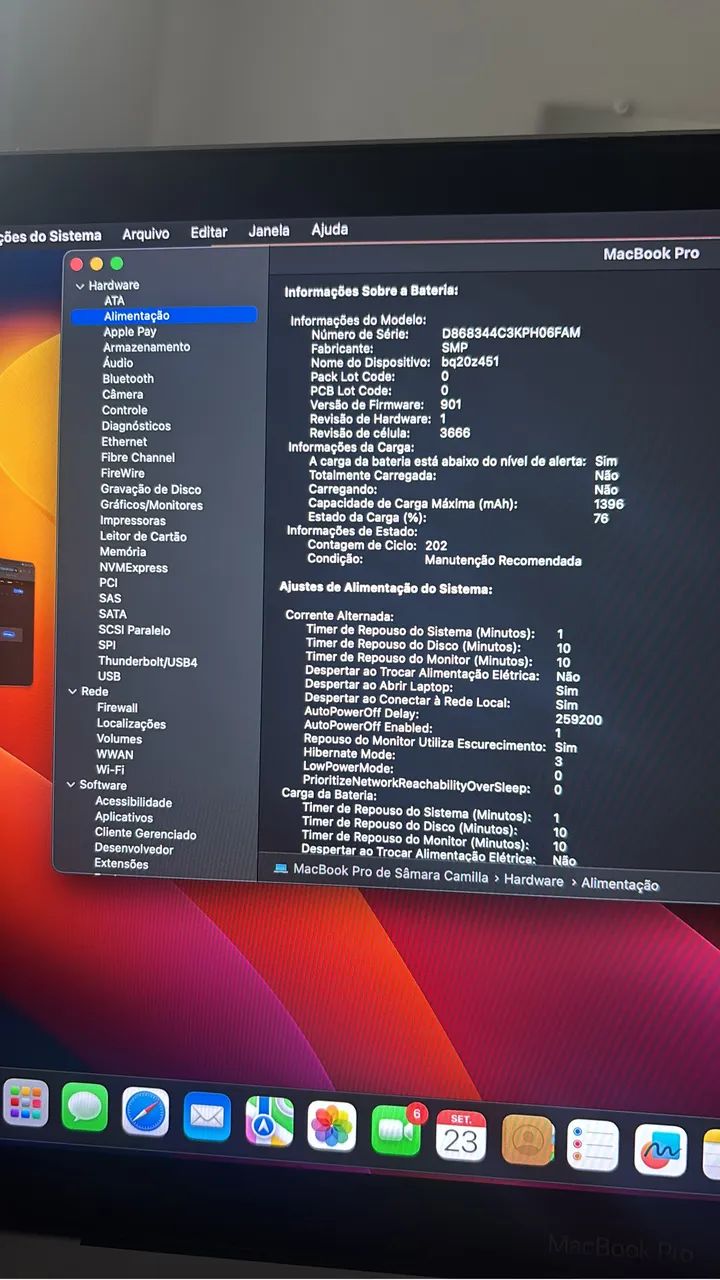Image resolution: width=720 pixels, height=1280 pixels.
Task: Click the laptop icon in path bar
Action: click(x=280, y=869)
